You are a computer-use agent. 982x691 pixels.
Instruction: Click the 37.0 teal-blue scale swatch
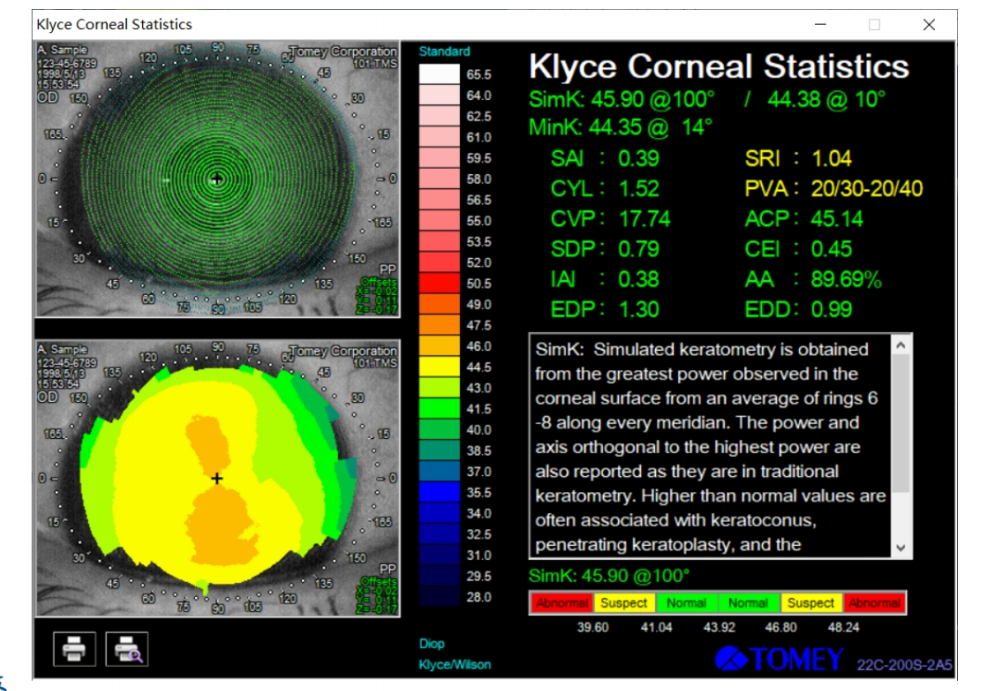click(439, 471)
